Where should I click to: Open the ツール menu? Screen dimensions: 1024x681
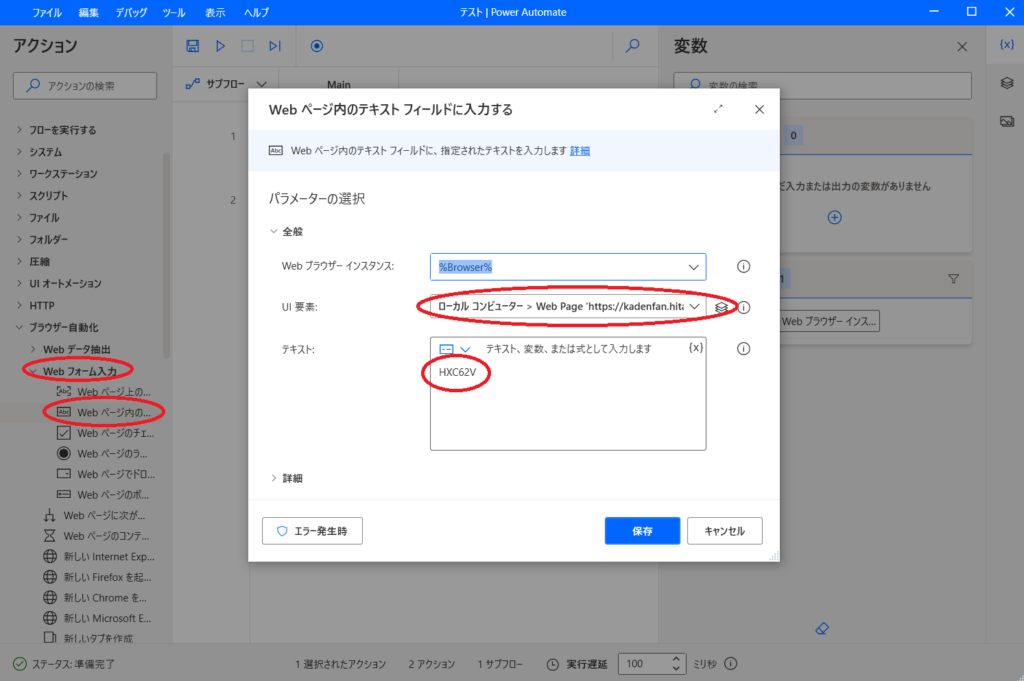[173, 12]
